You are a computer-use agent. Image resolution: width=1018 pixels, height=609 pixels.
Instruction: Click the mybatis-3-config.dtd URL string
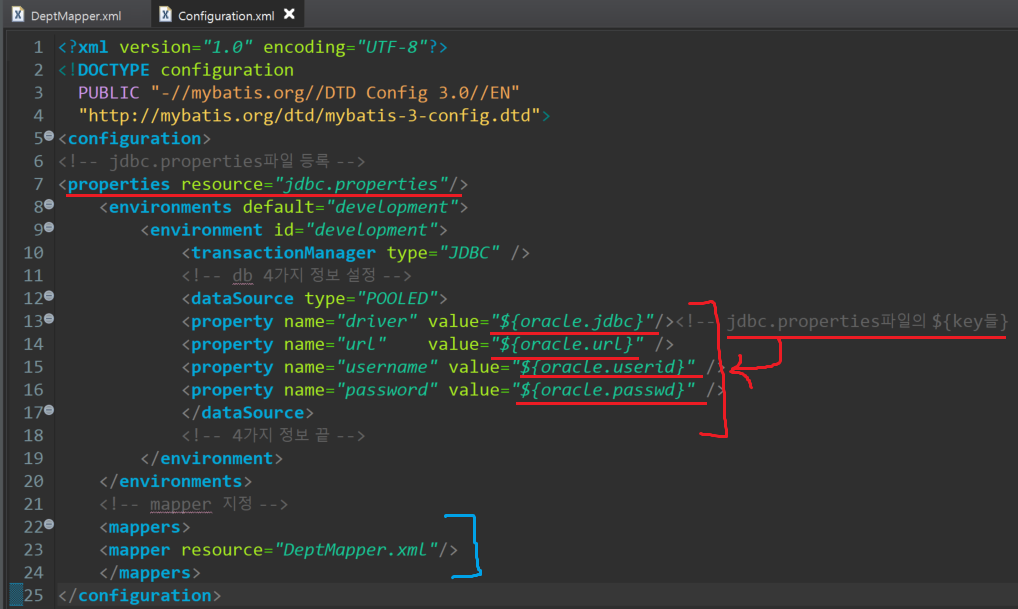pyautogui.click(x=310, y=116)
